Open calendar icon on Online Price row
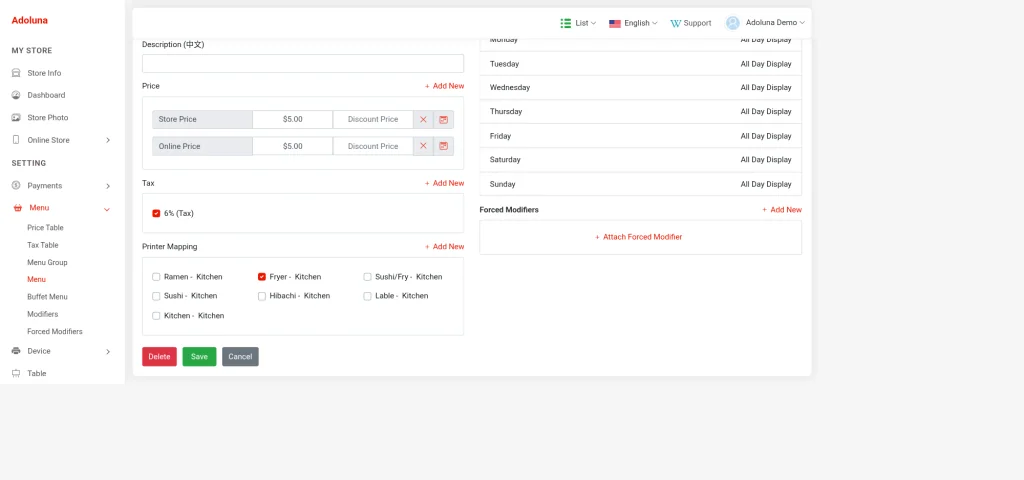Screen dimensions: 1024x480 pos(443,146)
